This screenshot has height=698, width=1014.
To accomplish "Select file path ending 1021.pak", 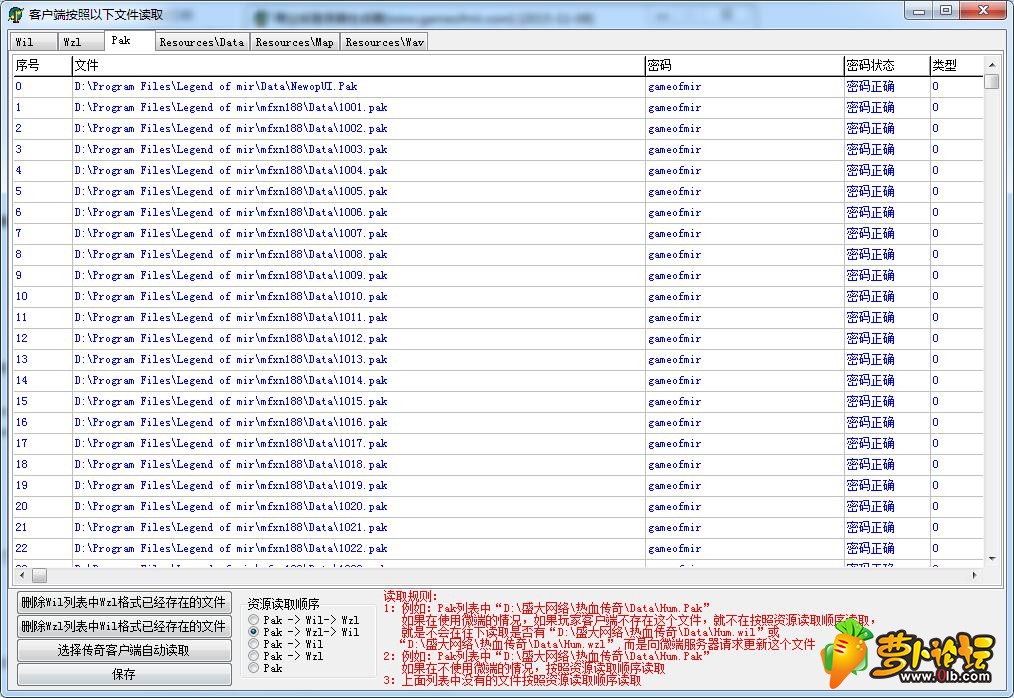I will tap(230, 528).
